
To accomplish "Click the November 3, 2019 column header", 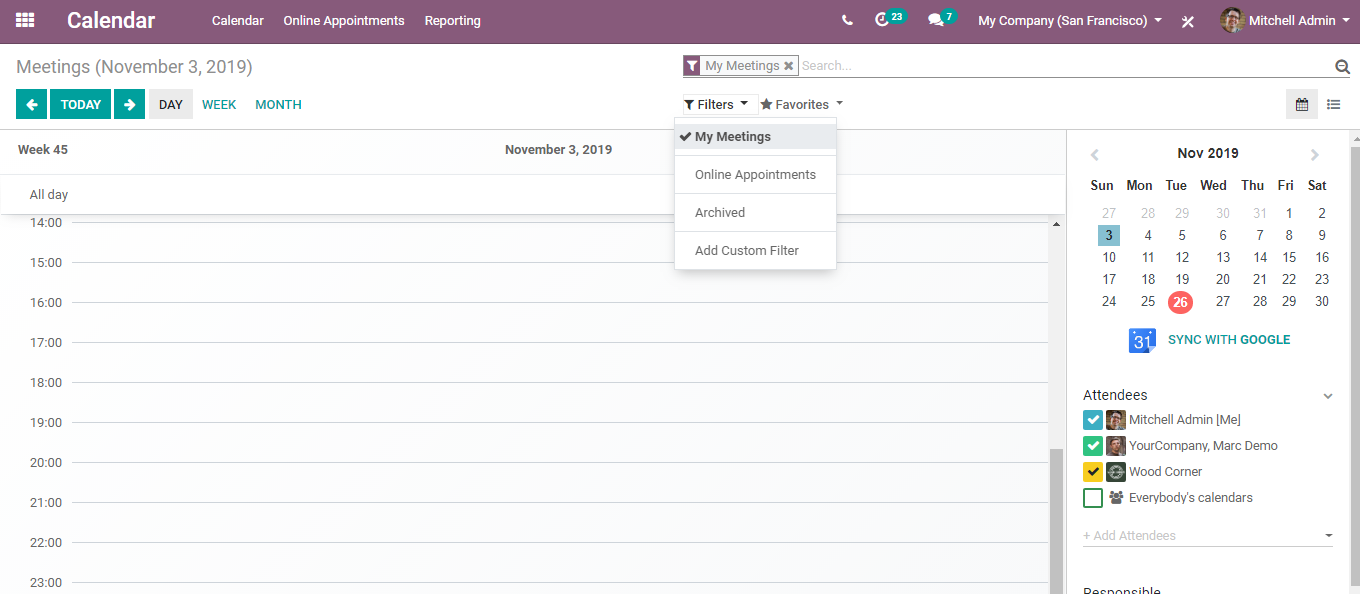I will pos(558,150).
